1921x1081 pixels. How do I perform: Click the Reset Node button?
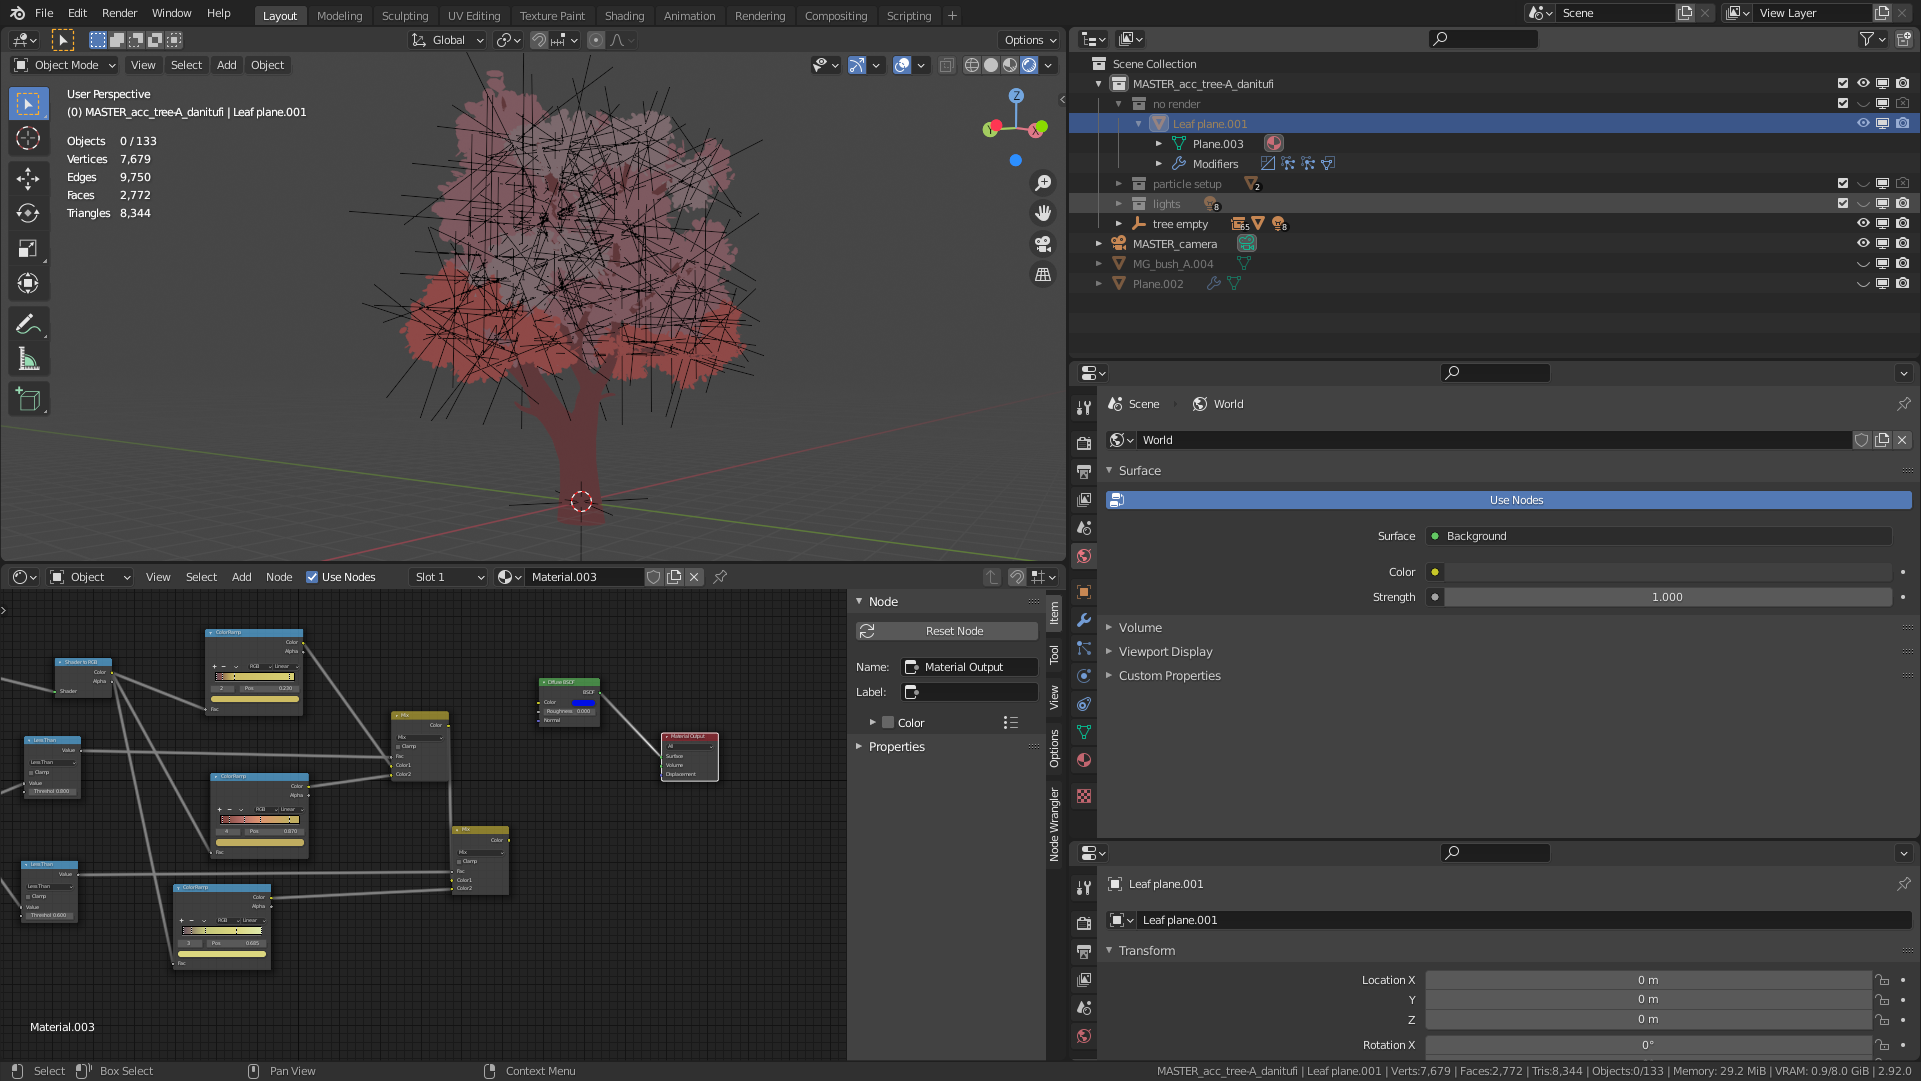pos(947,631)
